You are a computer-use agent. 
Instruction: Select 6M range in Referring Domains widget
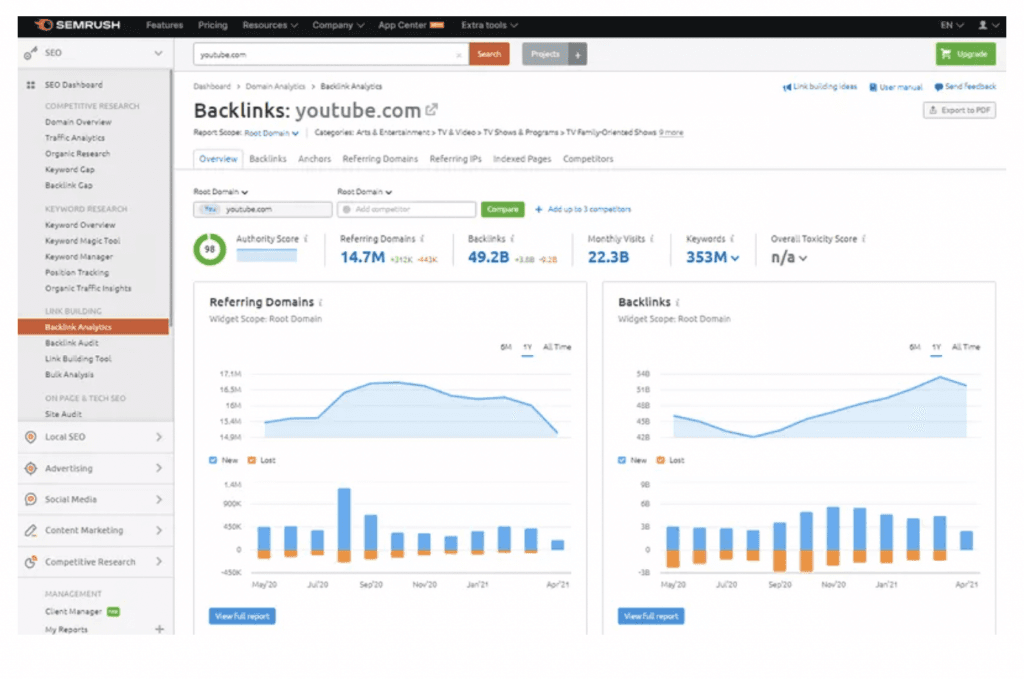click(506, 347)
